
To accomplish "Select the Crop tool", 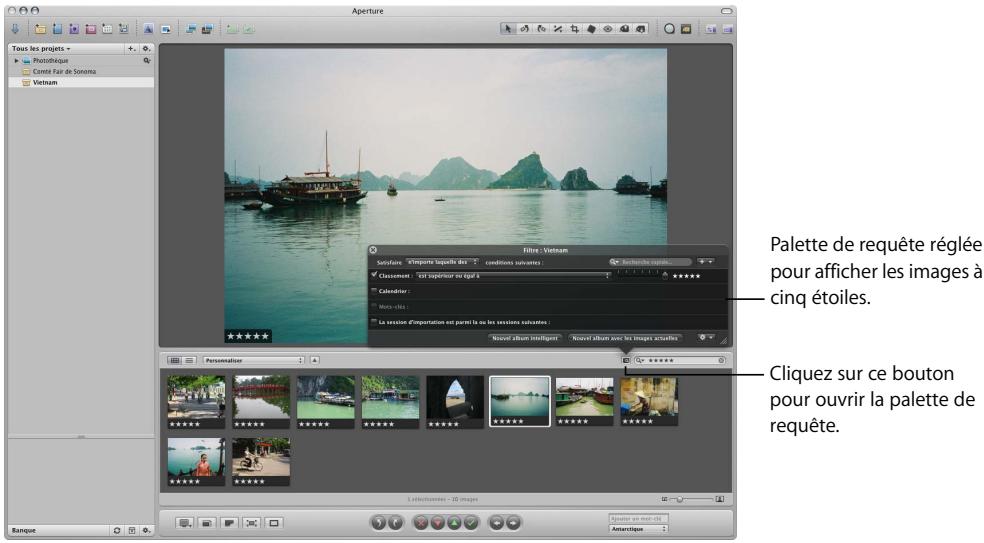I will (574, 29).
